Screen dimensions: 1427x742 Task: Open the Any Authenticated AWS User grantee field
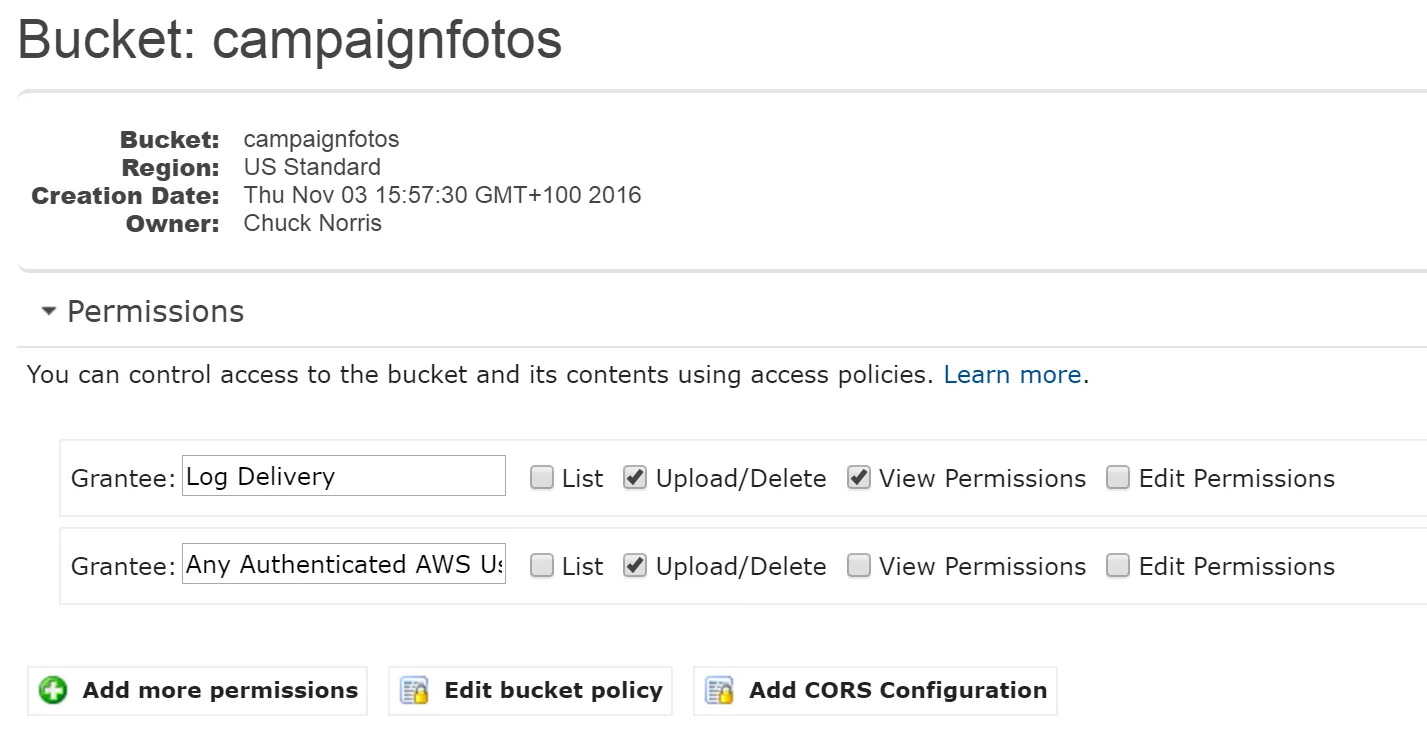tap(344, 564)
